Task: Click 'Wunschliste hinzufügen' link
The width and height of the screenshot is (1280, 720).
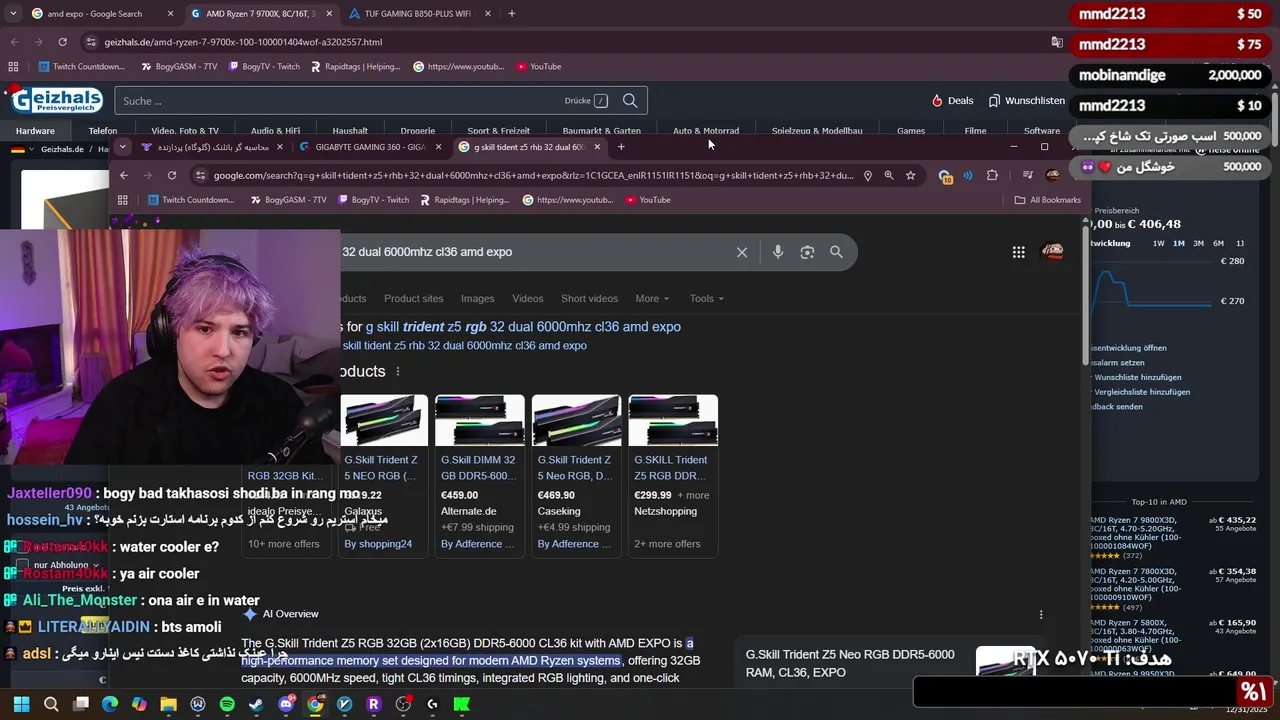Action: coord(1137,377)
